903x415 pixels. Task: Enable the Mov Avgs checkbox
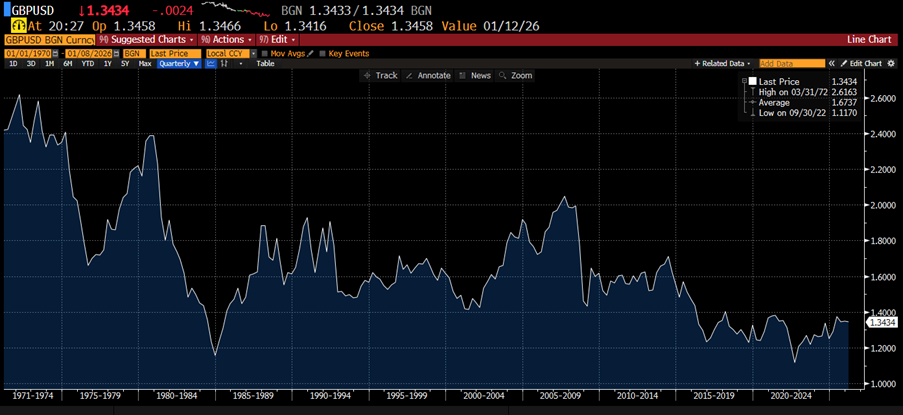pos(266,52)
